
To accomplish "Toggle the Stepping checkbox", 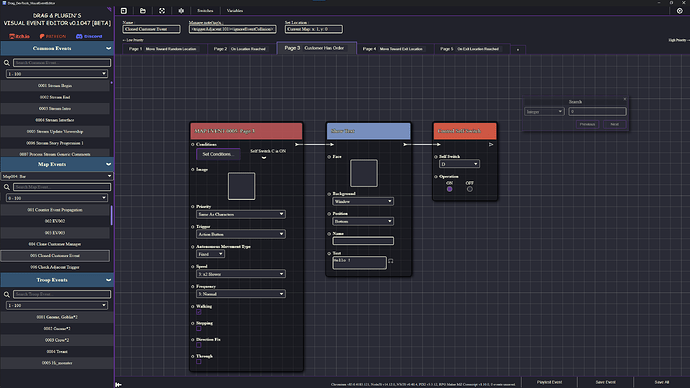I will 199,329.
